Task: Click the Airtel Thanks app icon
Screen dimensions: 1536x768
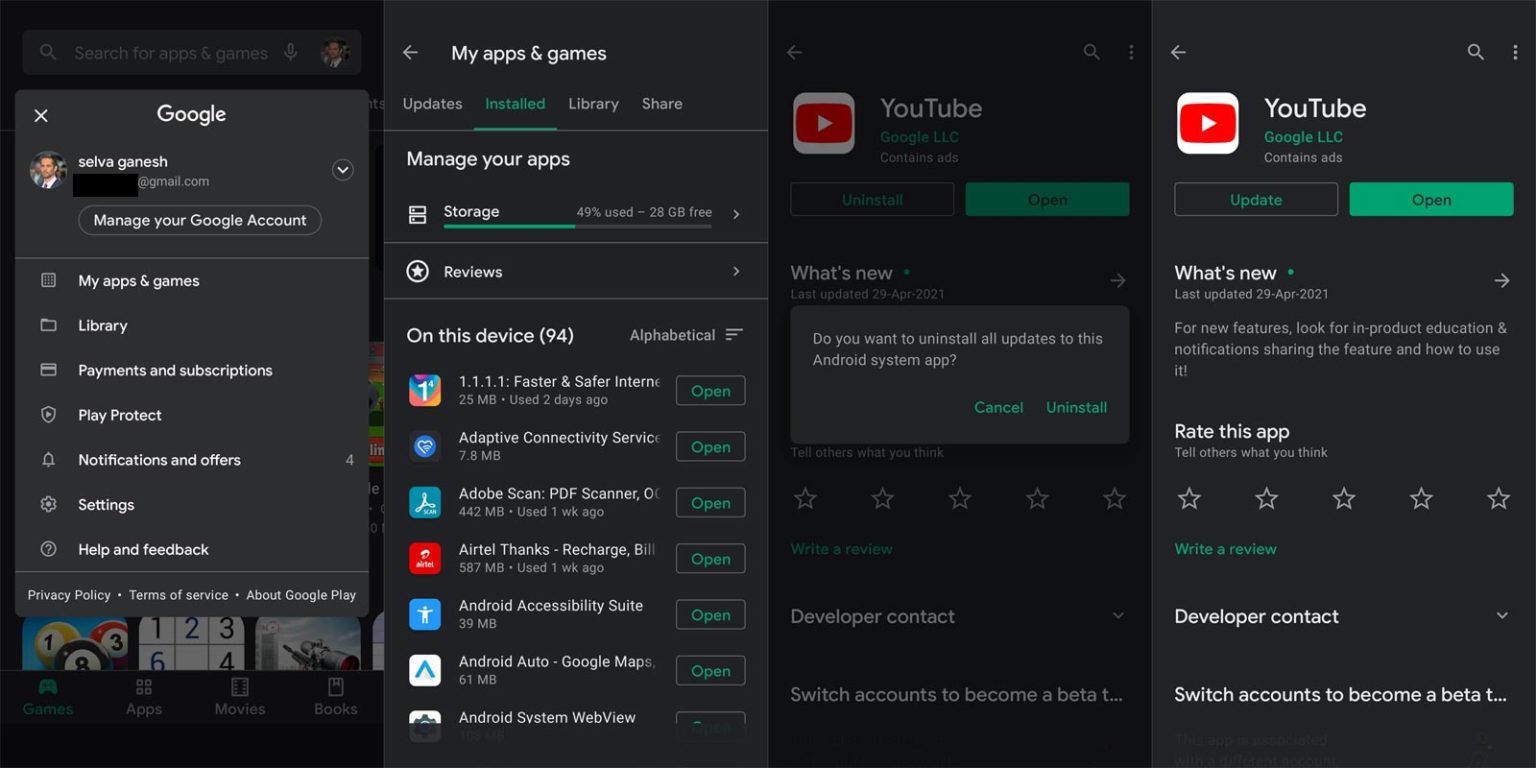Action: (425, 558)
